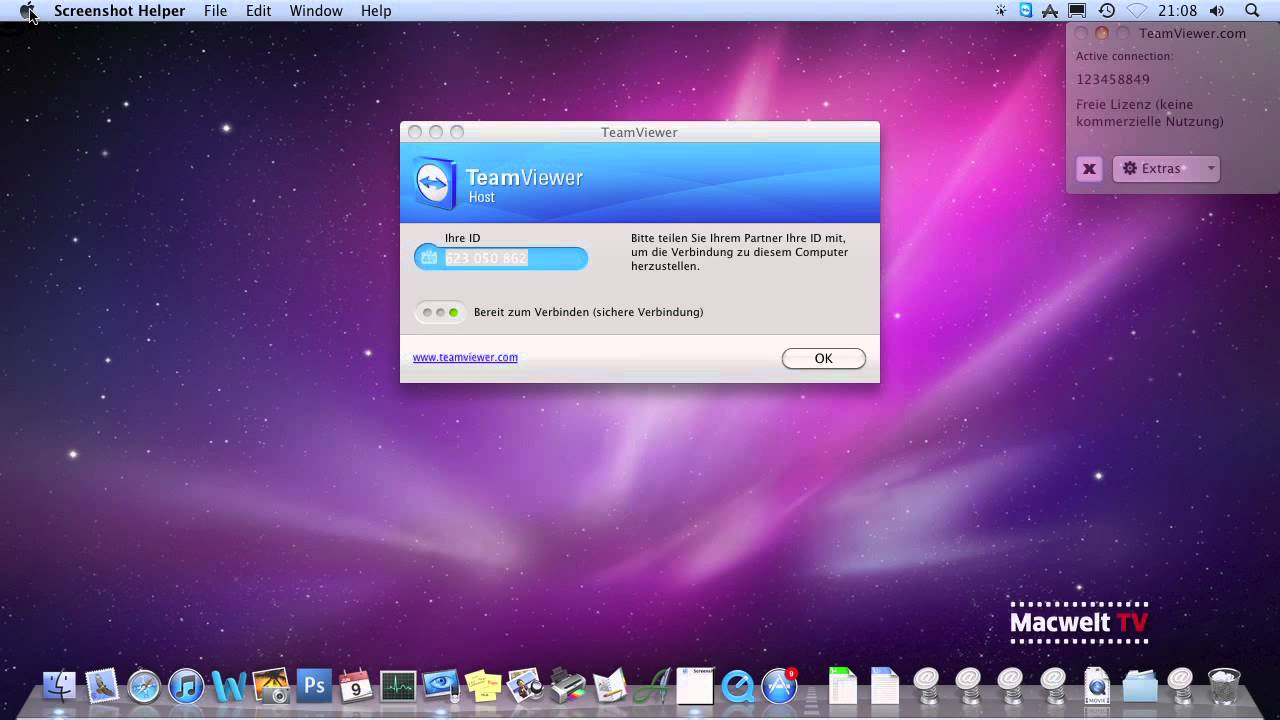Open the Time Machine menu bar icon

pyautogui.click(x=1106, y=10)
